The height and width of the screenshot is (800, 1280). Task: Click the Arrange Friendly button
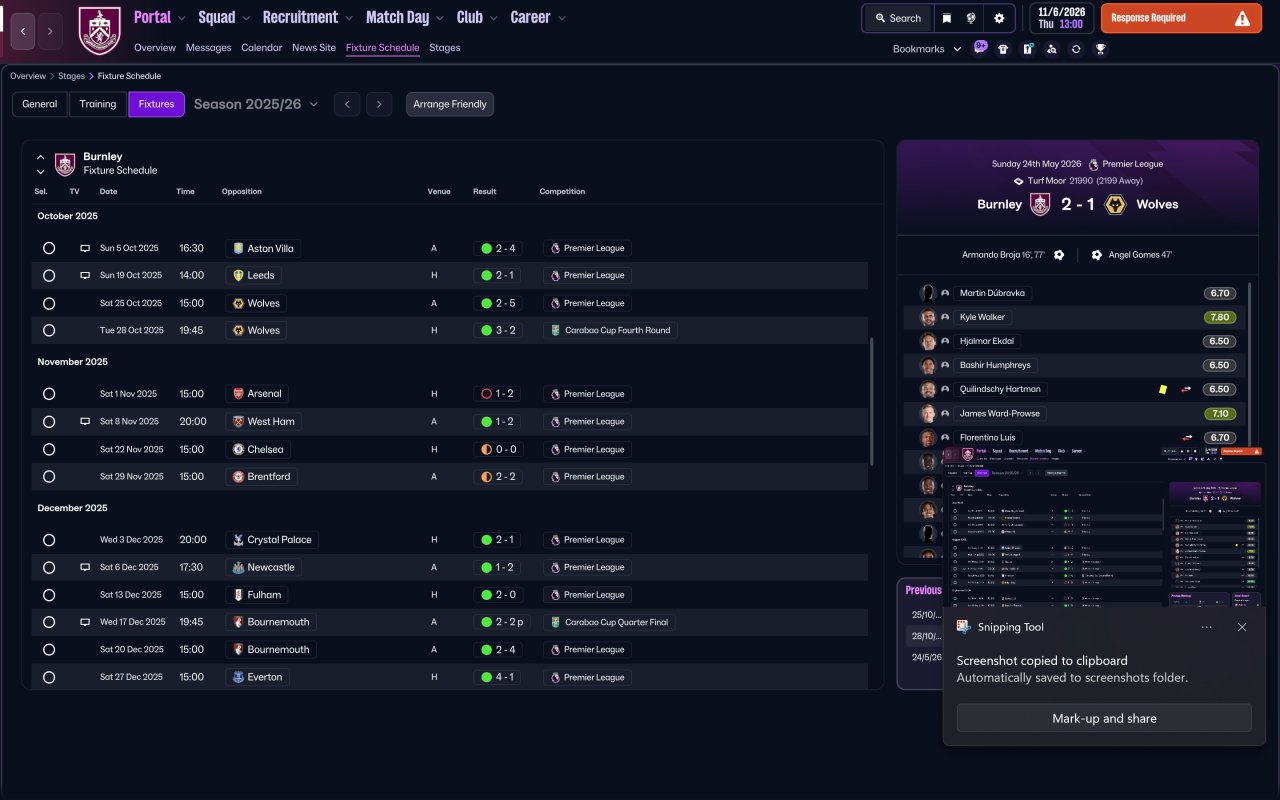click(x=450, y=104)
